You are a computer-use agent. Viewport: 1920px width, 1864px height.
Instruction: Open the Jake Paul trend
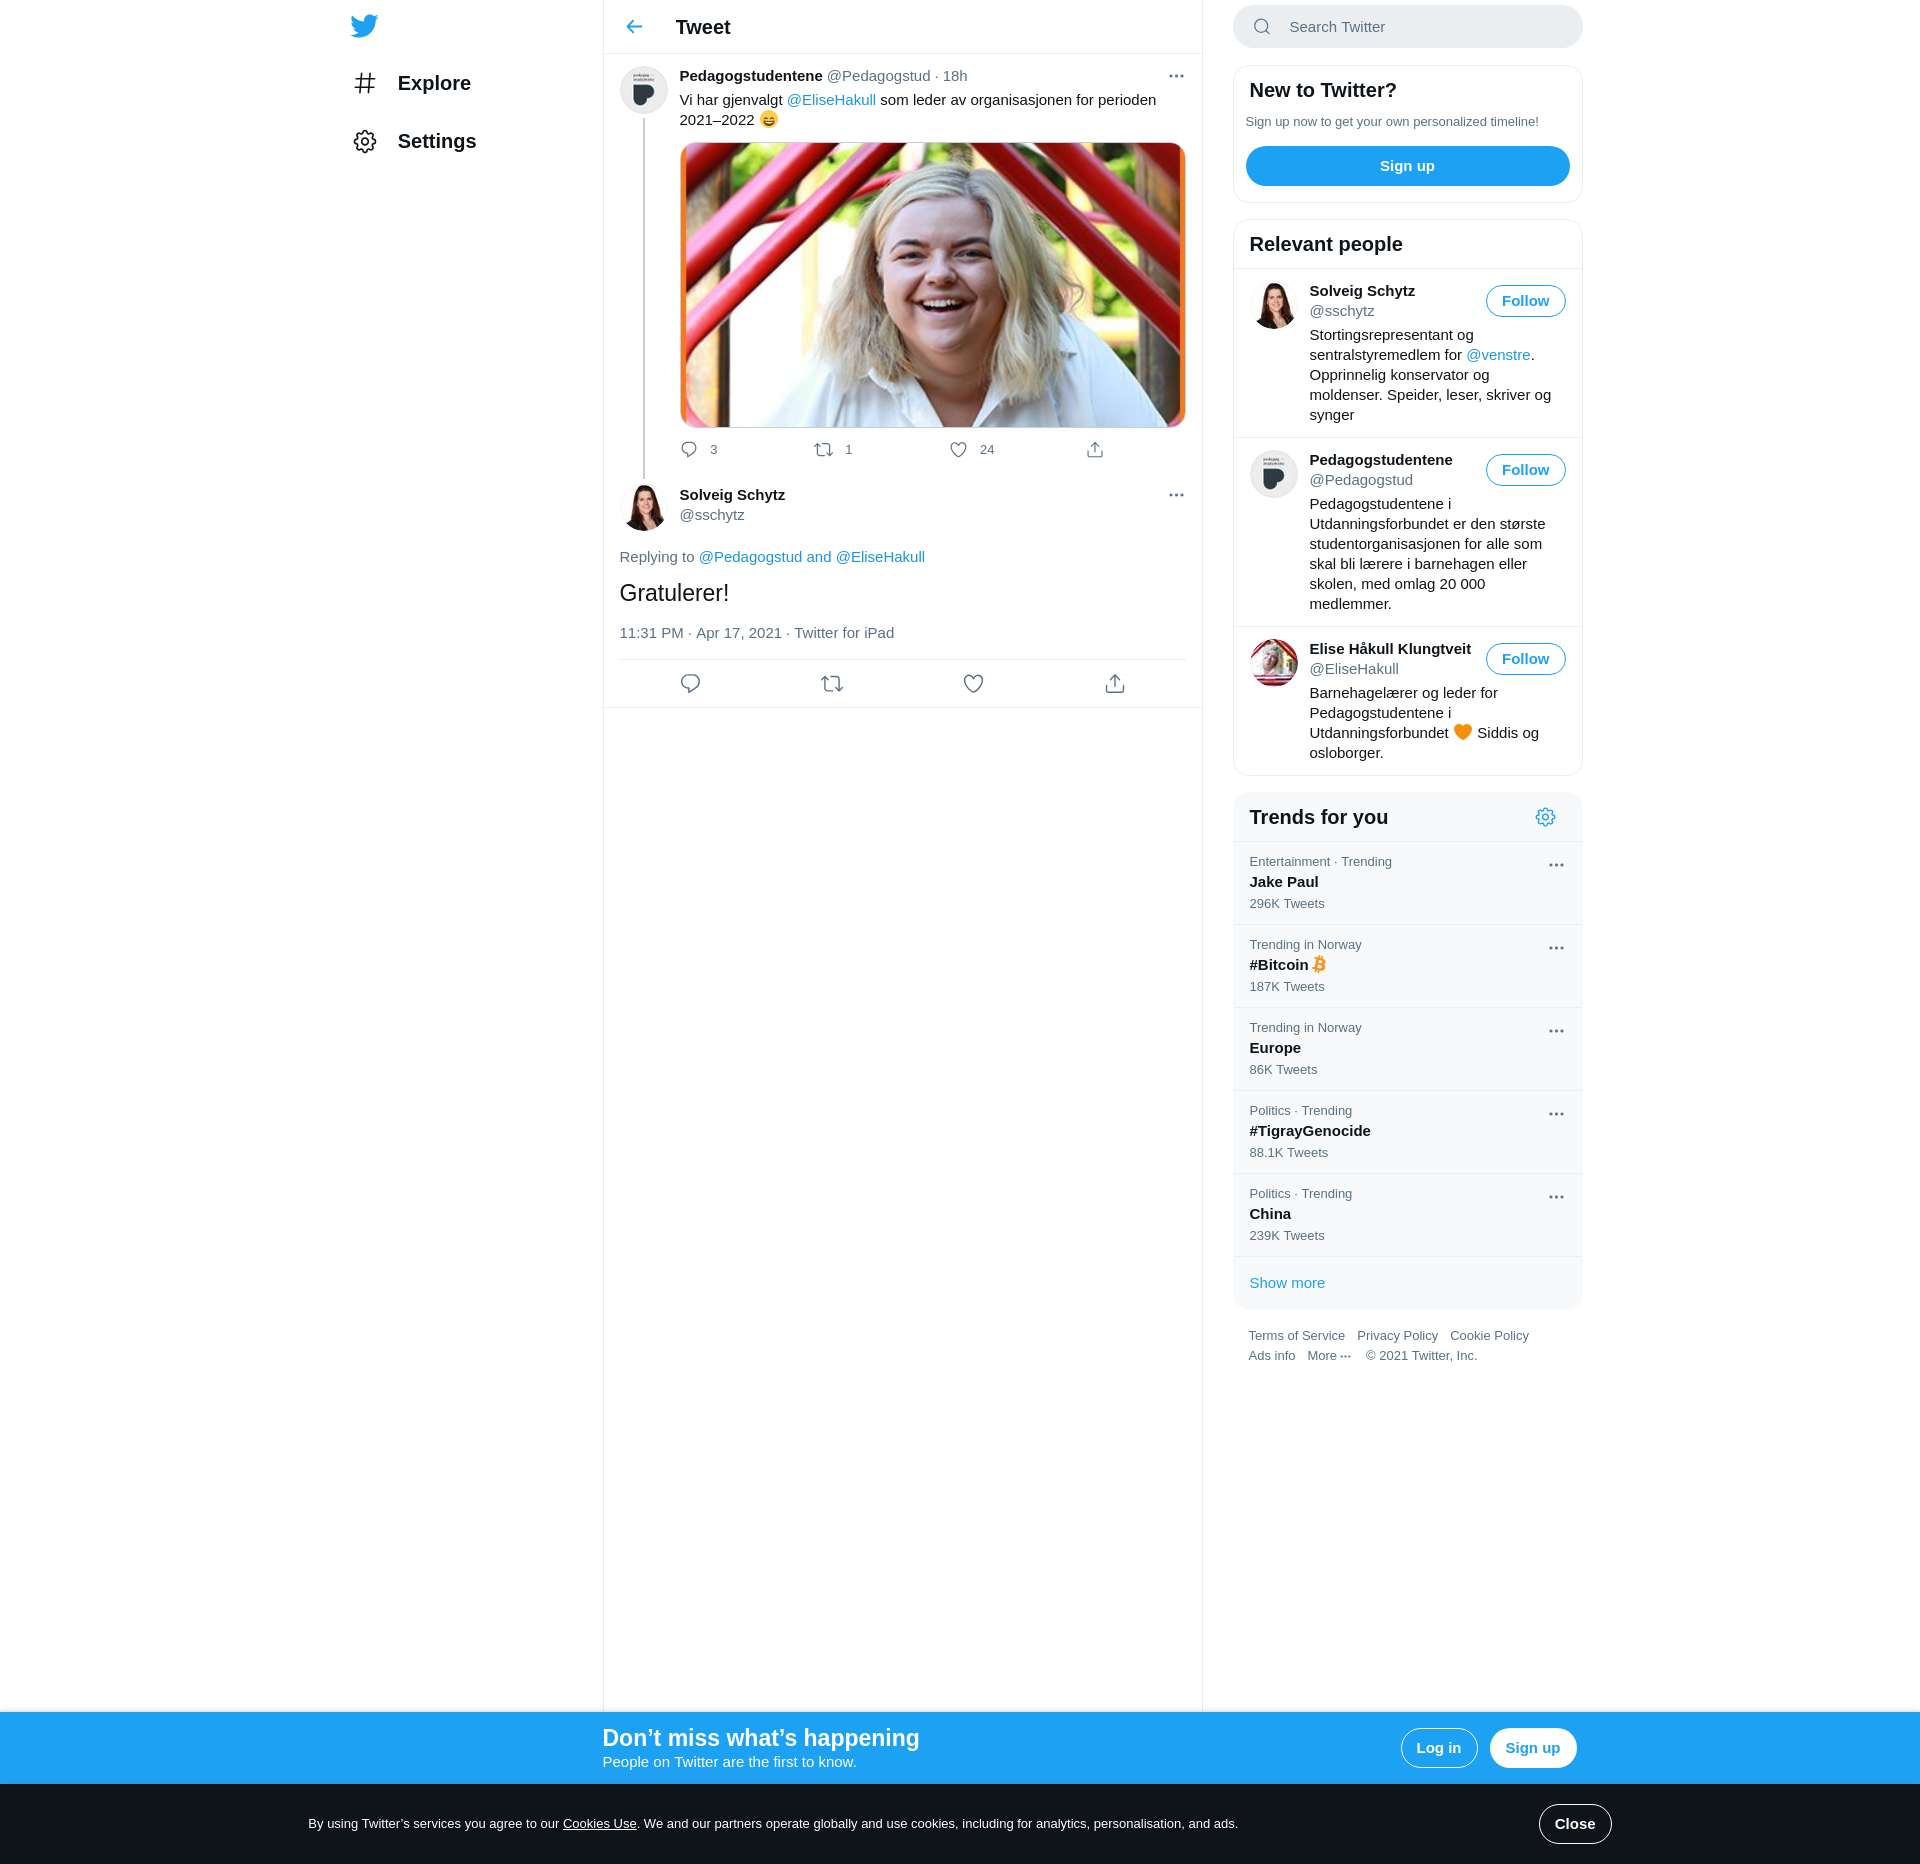[1407, 883]
